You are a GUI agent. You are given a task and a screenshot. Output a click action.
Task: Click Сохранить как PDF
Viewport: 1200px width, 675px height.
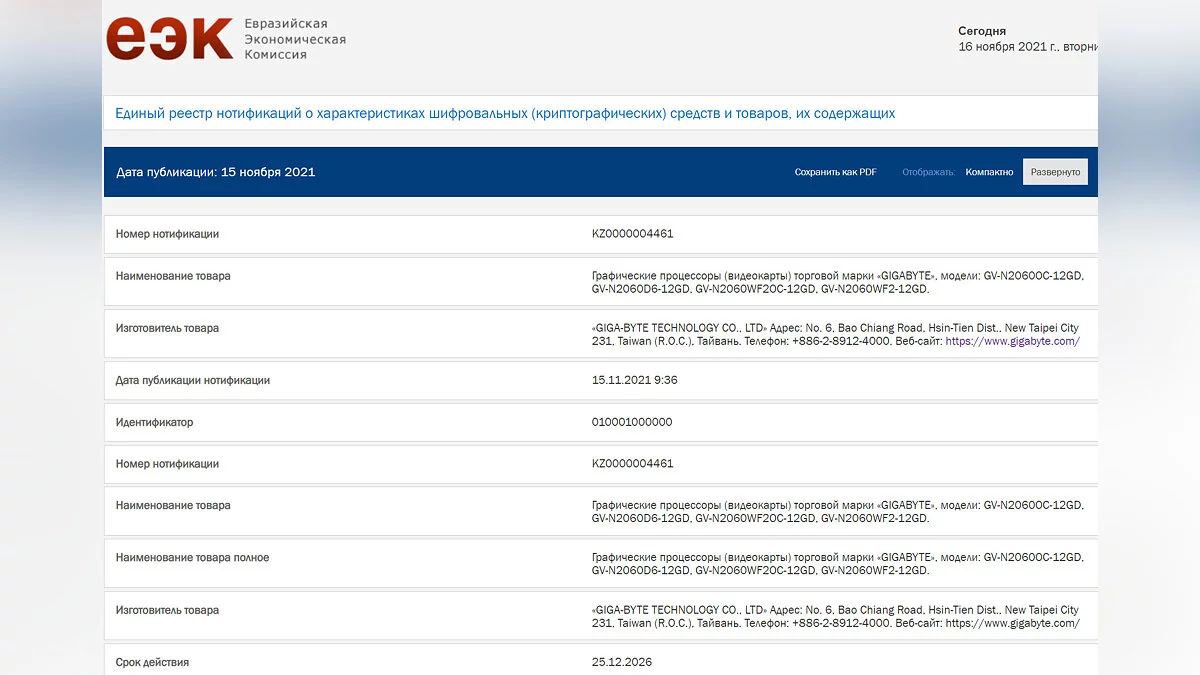(835, 172)
